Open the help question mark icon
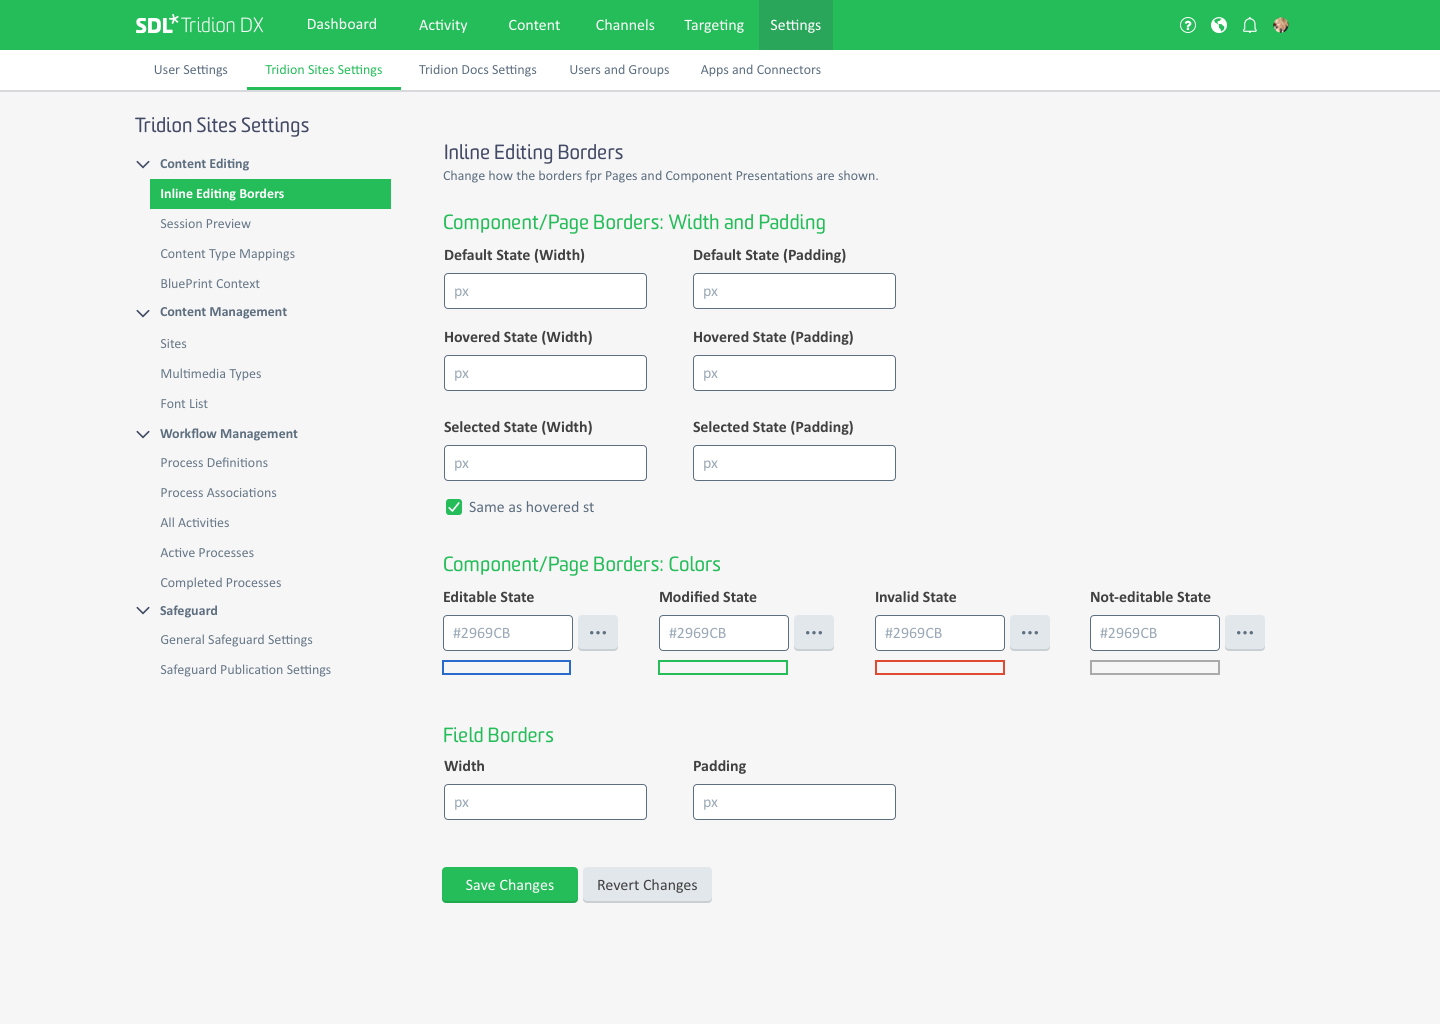1440x1024 pixels. pos(1187,25)
